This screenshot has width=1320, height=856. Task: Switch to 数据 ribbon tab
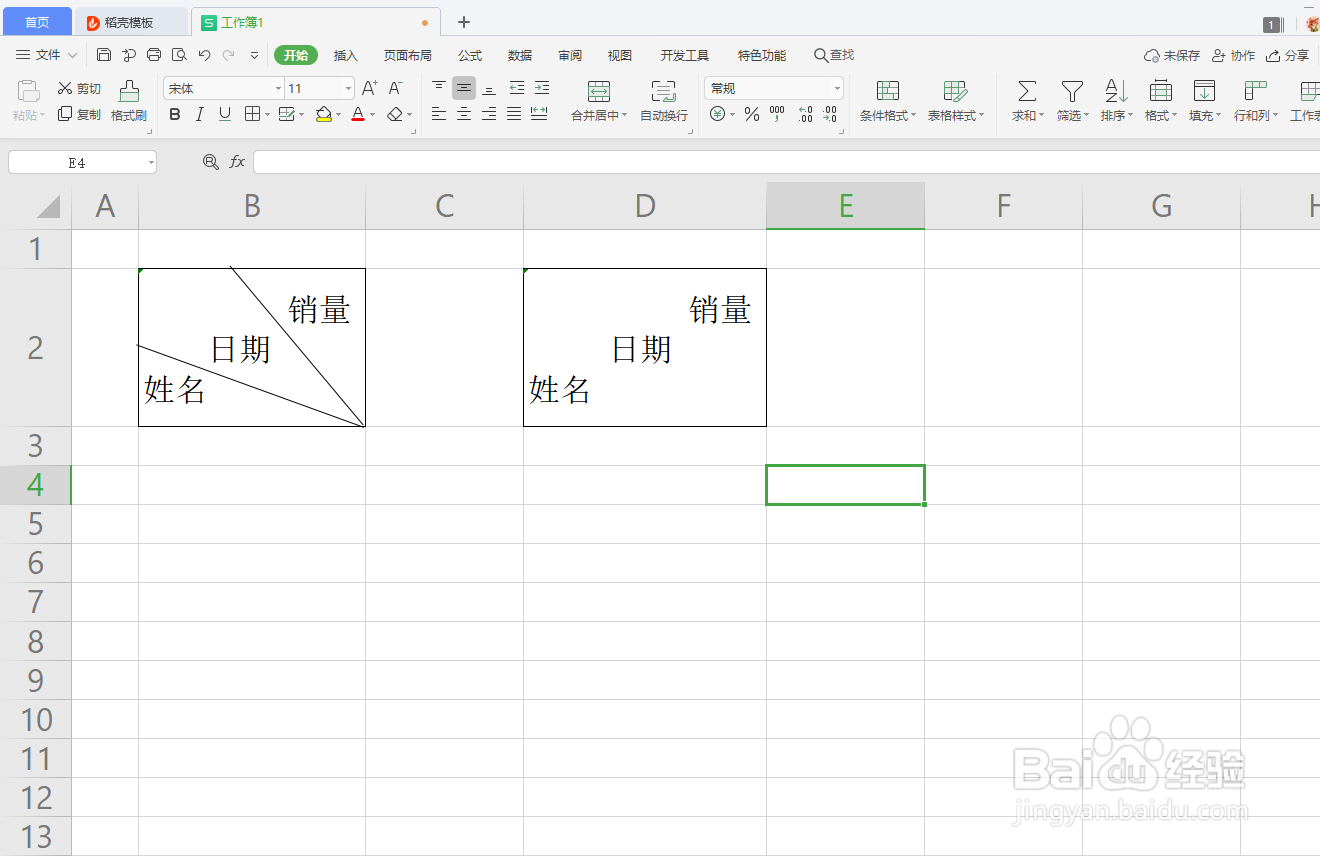[x=520, y=56]
